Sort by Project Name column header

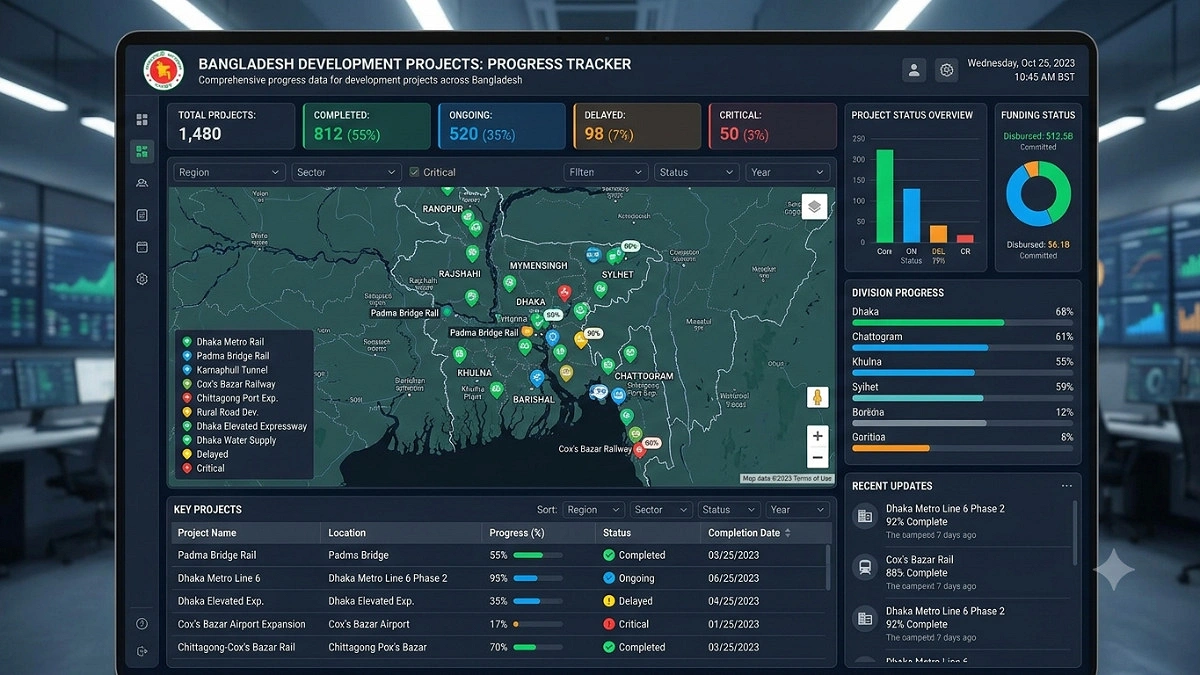coord(207,533)
